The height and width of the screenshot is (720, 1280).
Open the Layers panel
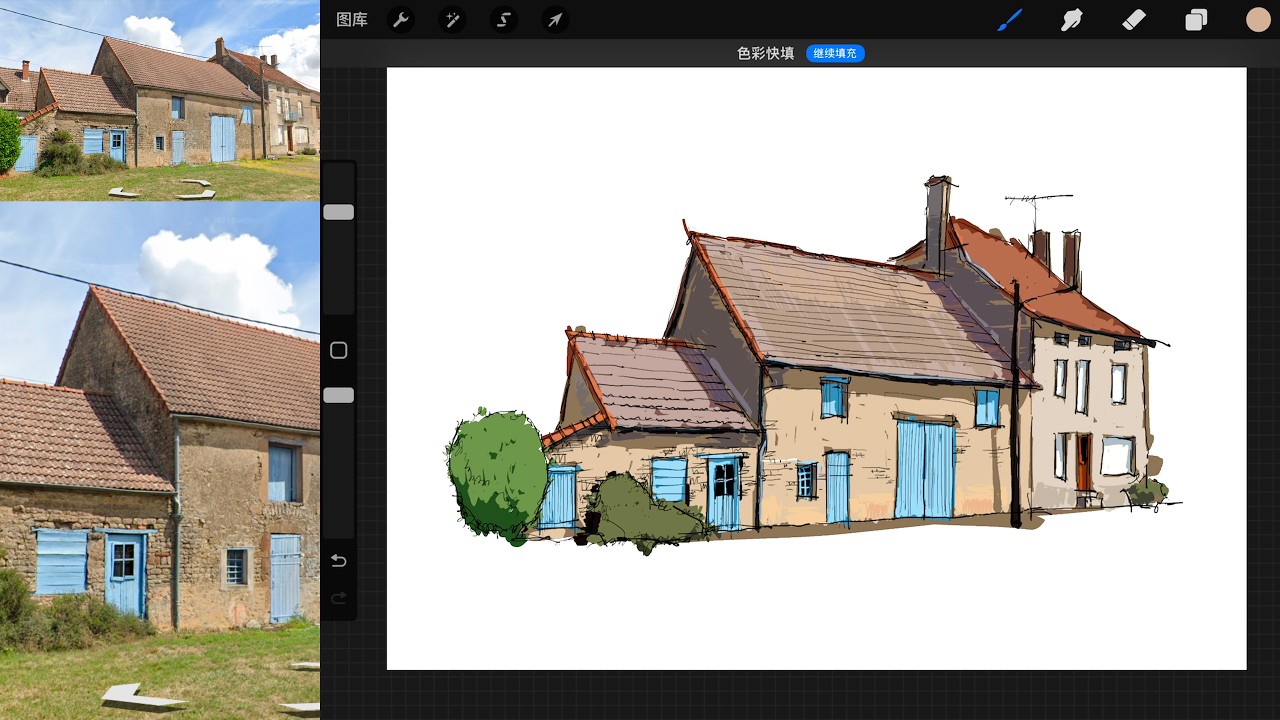pos(1196,20)
